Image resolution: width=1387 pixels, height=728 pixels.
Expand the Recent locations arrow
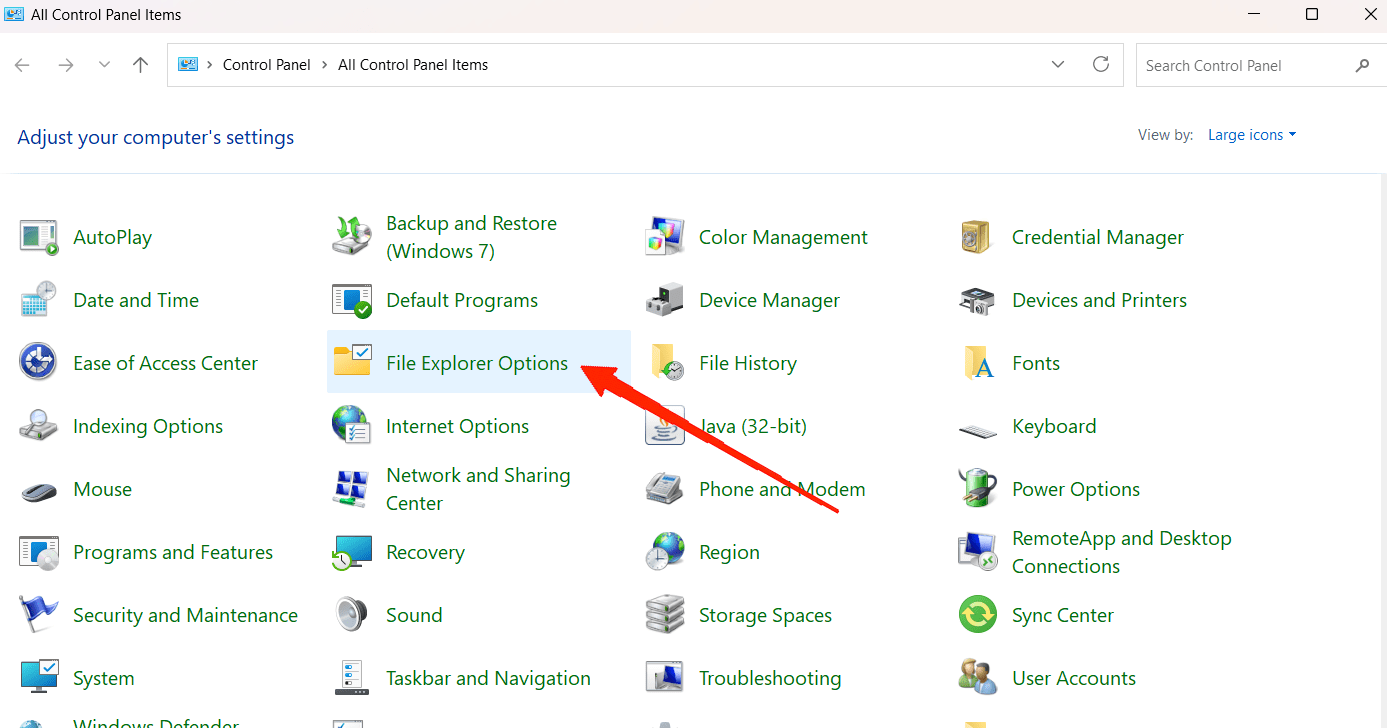tap(104, 65)
